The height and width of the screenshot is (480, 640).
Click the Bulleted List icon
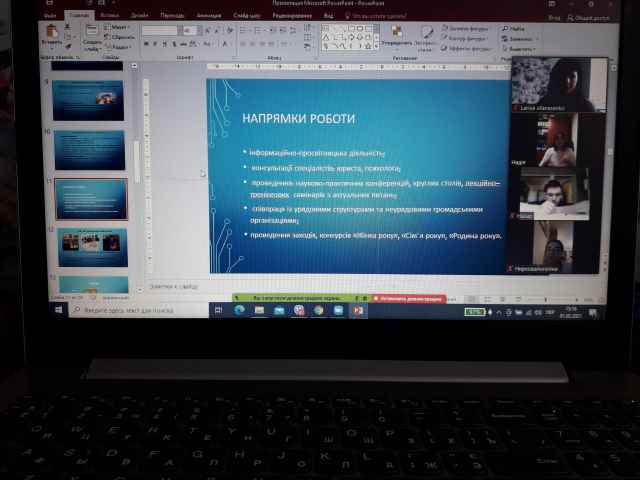pos(244,30)
